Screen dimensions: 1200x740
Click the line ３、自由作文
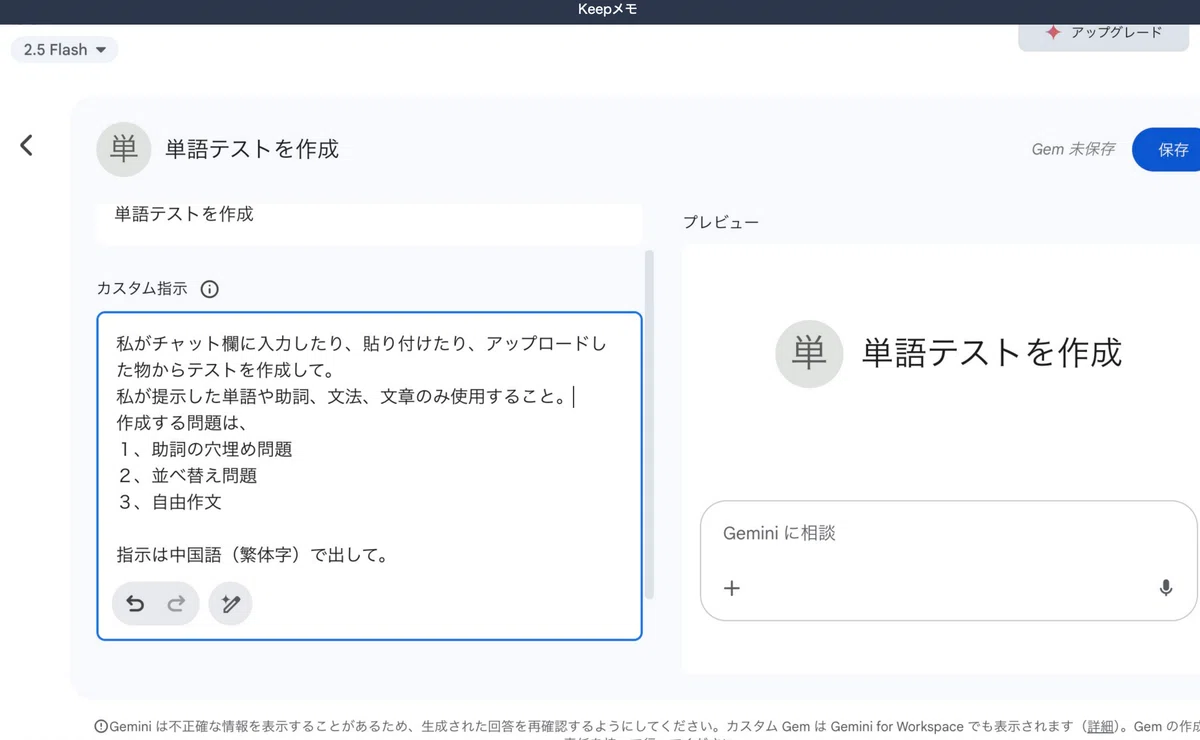tap(169, 502)
